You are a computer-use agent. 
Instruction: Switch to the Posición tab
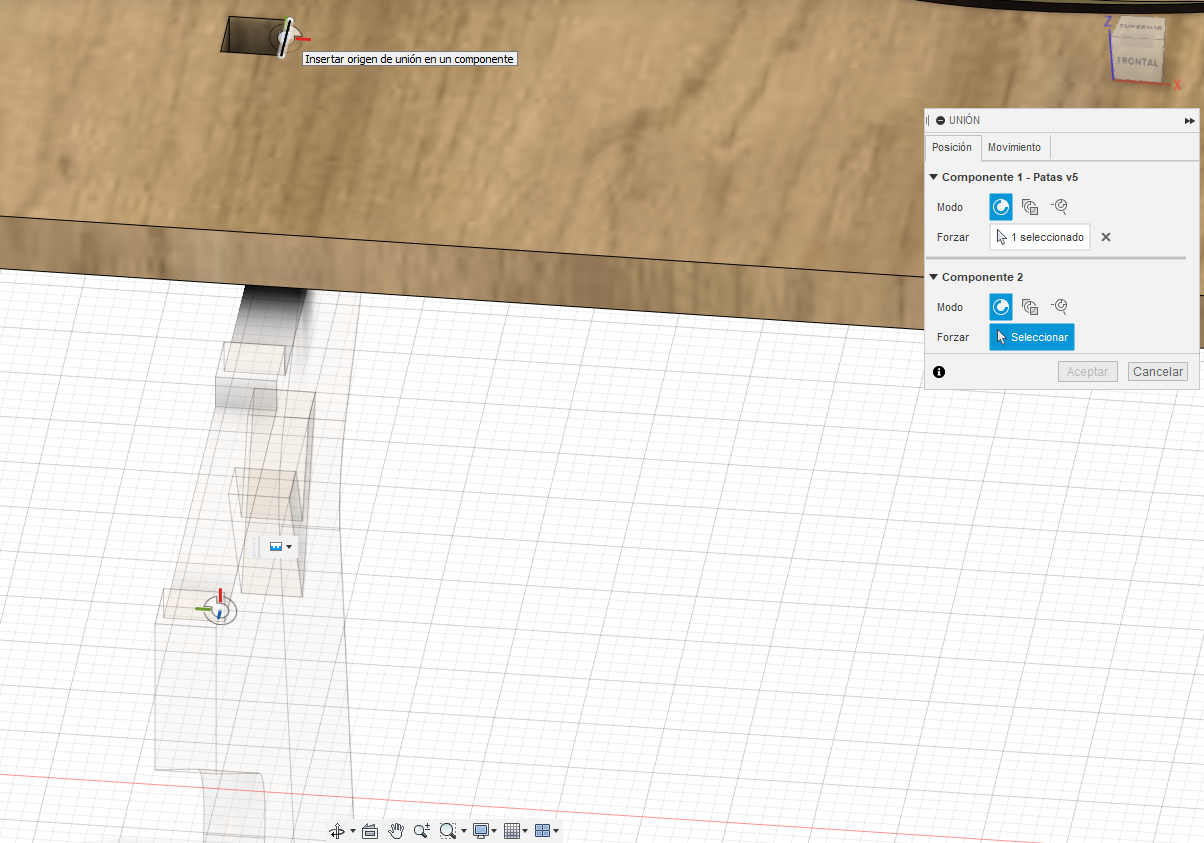(x=952, y=147)
